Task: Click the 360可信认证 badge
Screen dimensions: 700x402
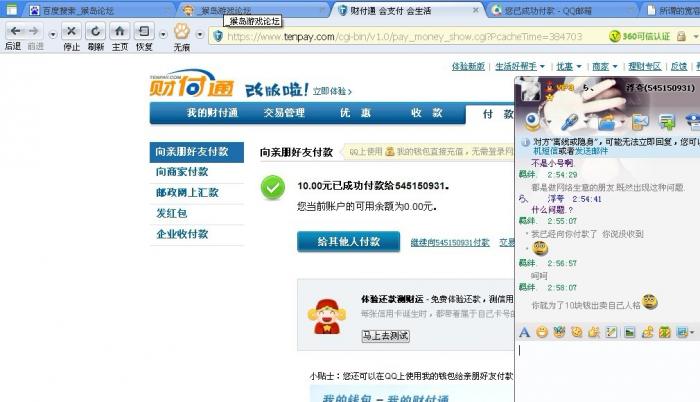Action: [x=640, y=36]
